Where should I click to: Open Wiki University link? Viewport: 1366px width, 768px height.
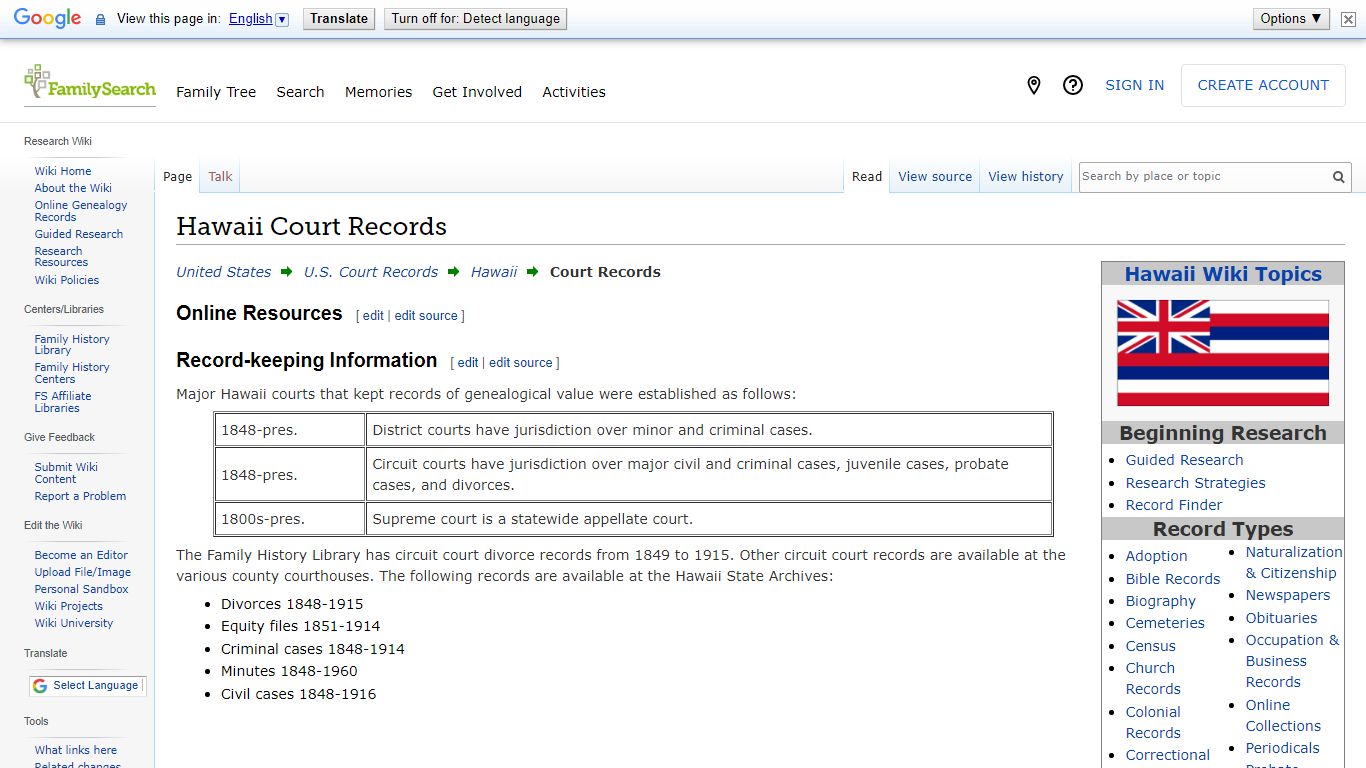(74, 623)
